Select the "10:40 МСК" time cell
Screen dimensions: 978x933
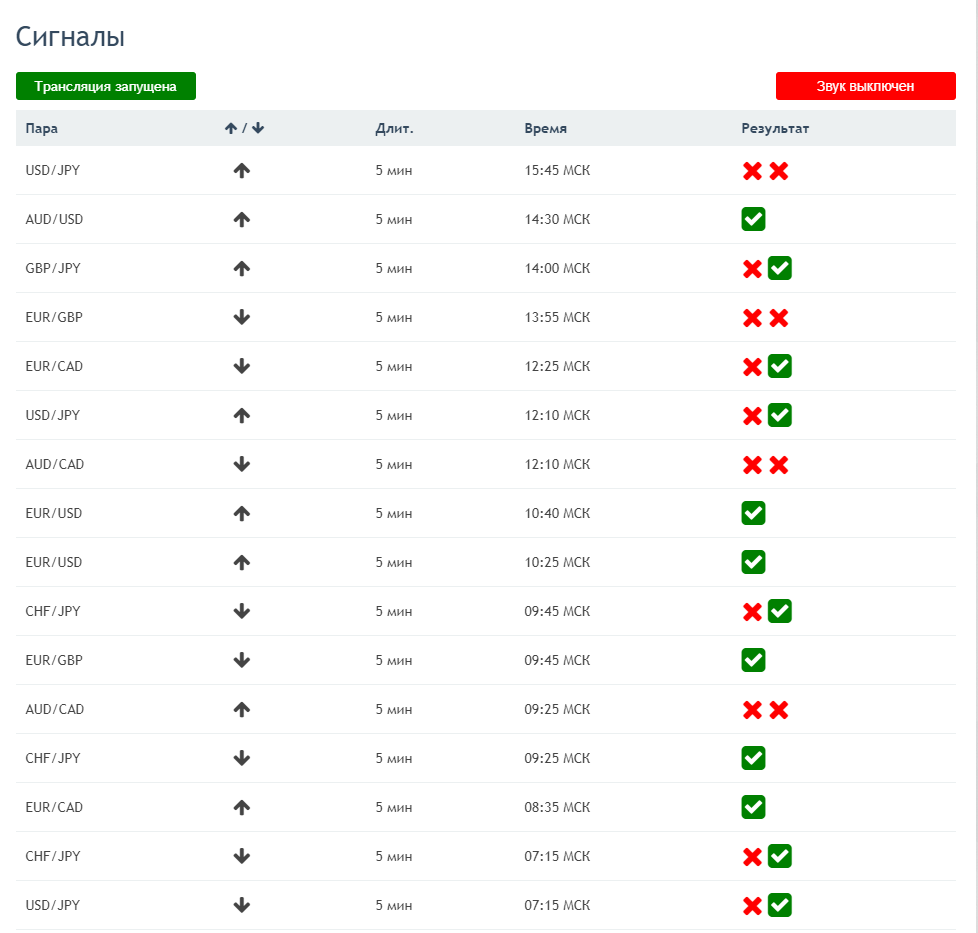coord(557,513)
